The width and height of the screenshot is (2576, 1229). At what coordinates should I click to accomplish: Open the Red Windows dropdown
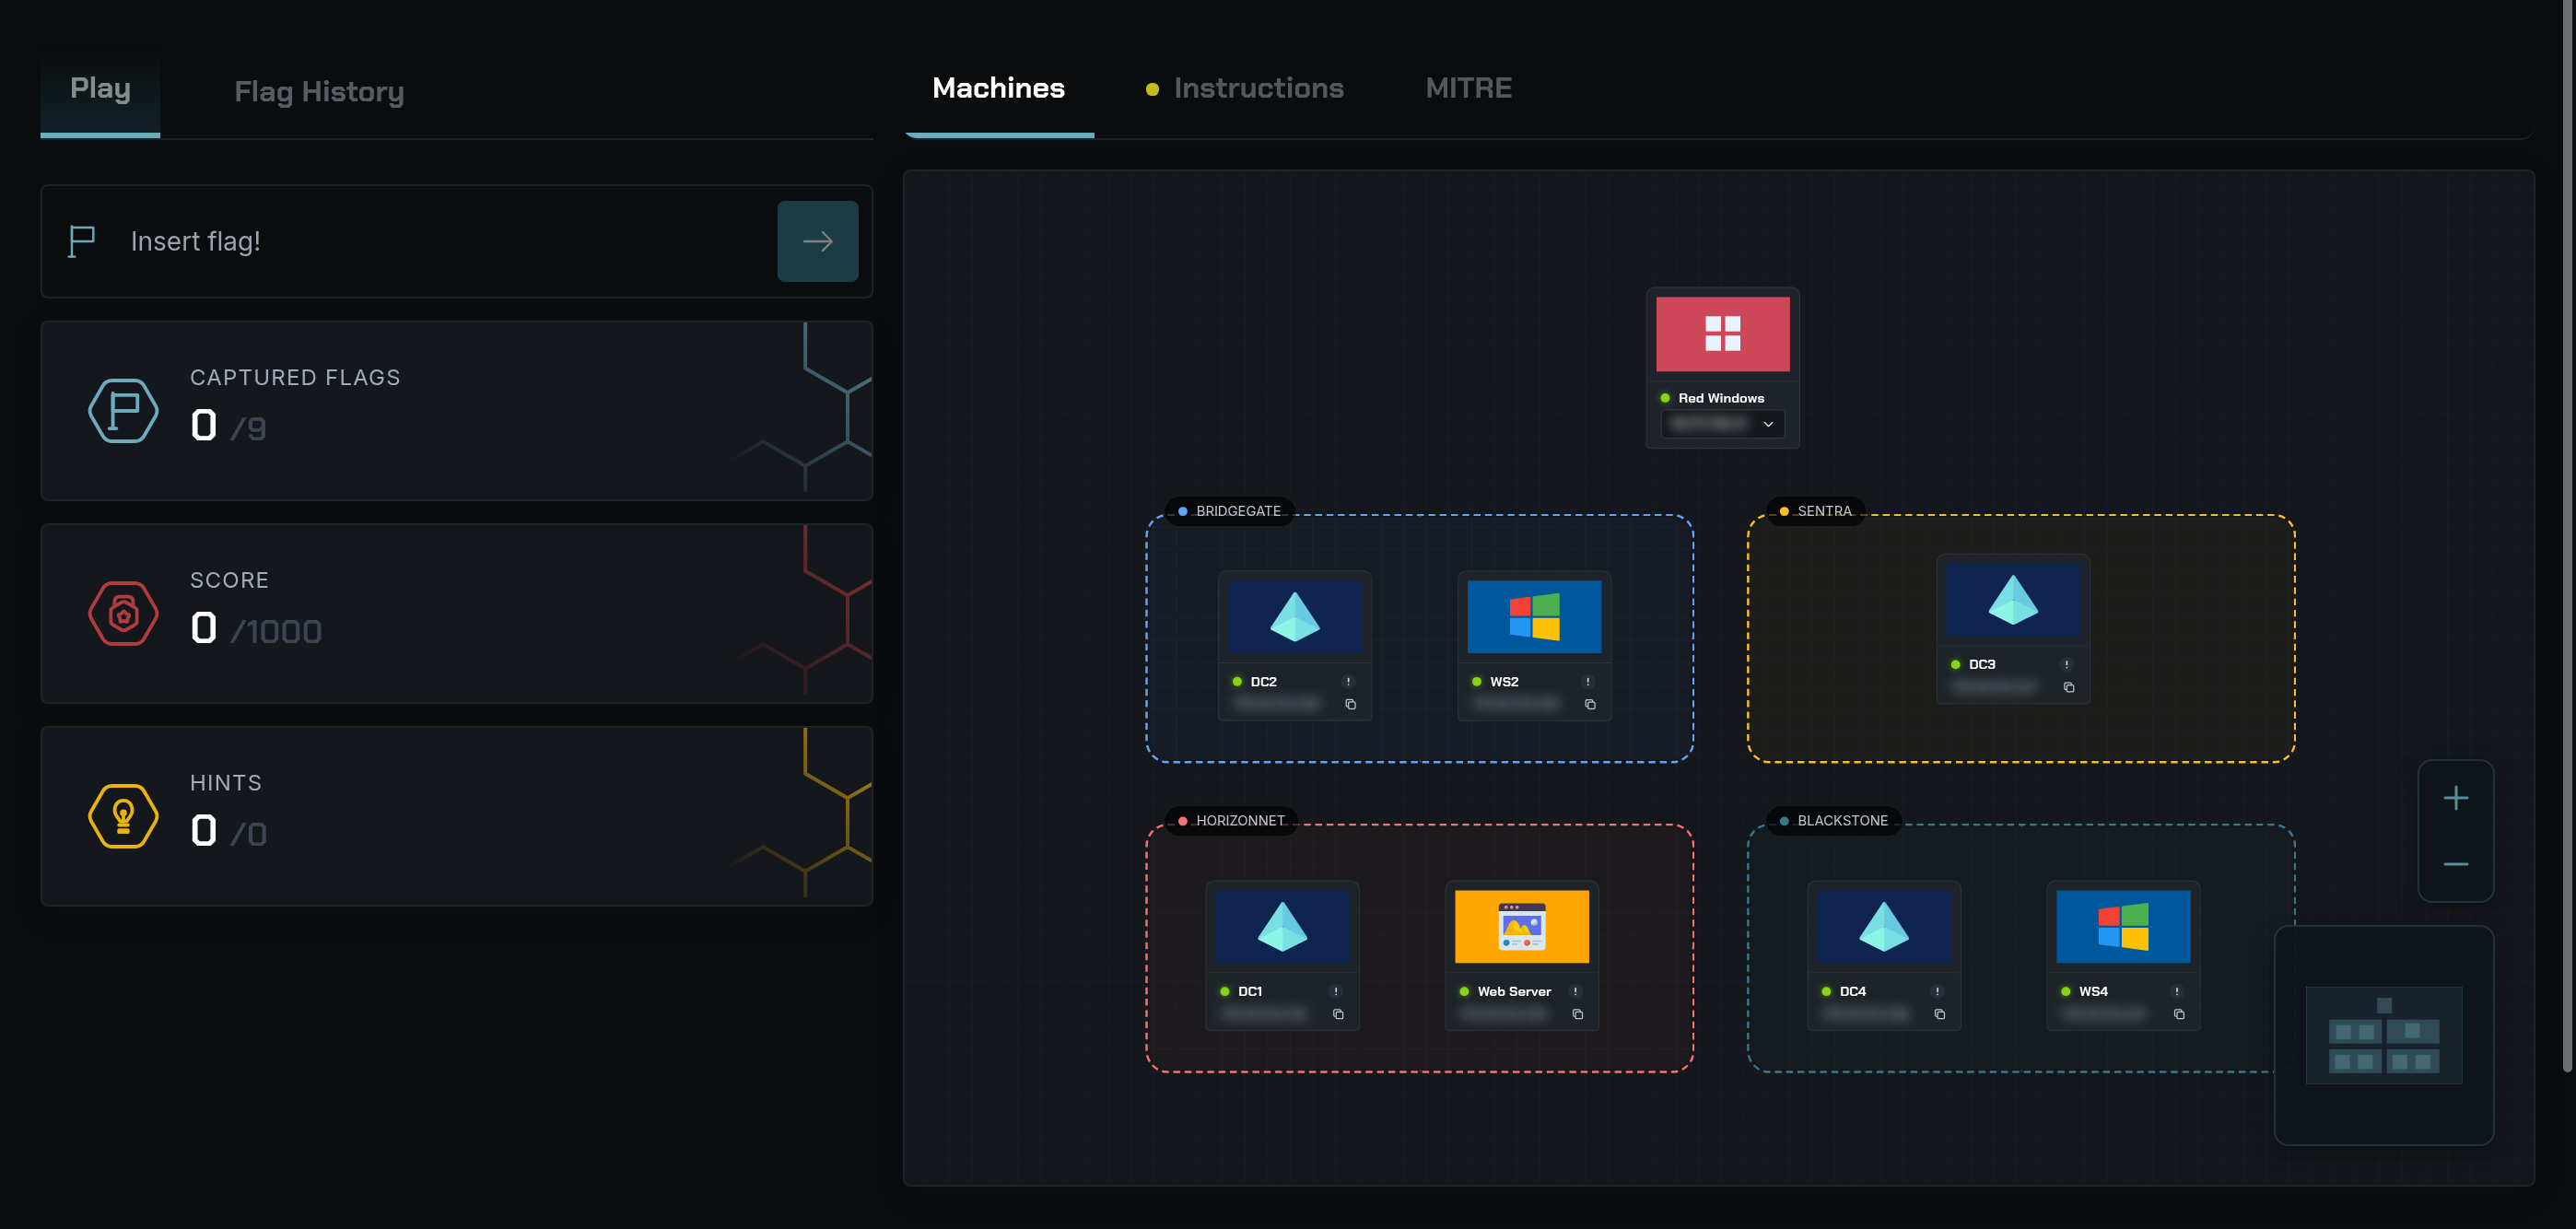point(1722,424)
